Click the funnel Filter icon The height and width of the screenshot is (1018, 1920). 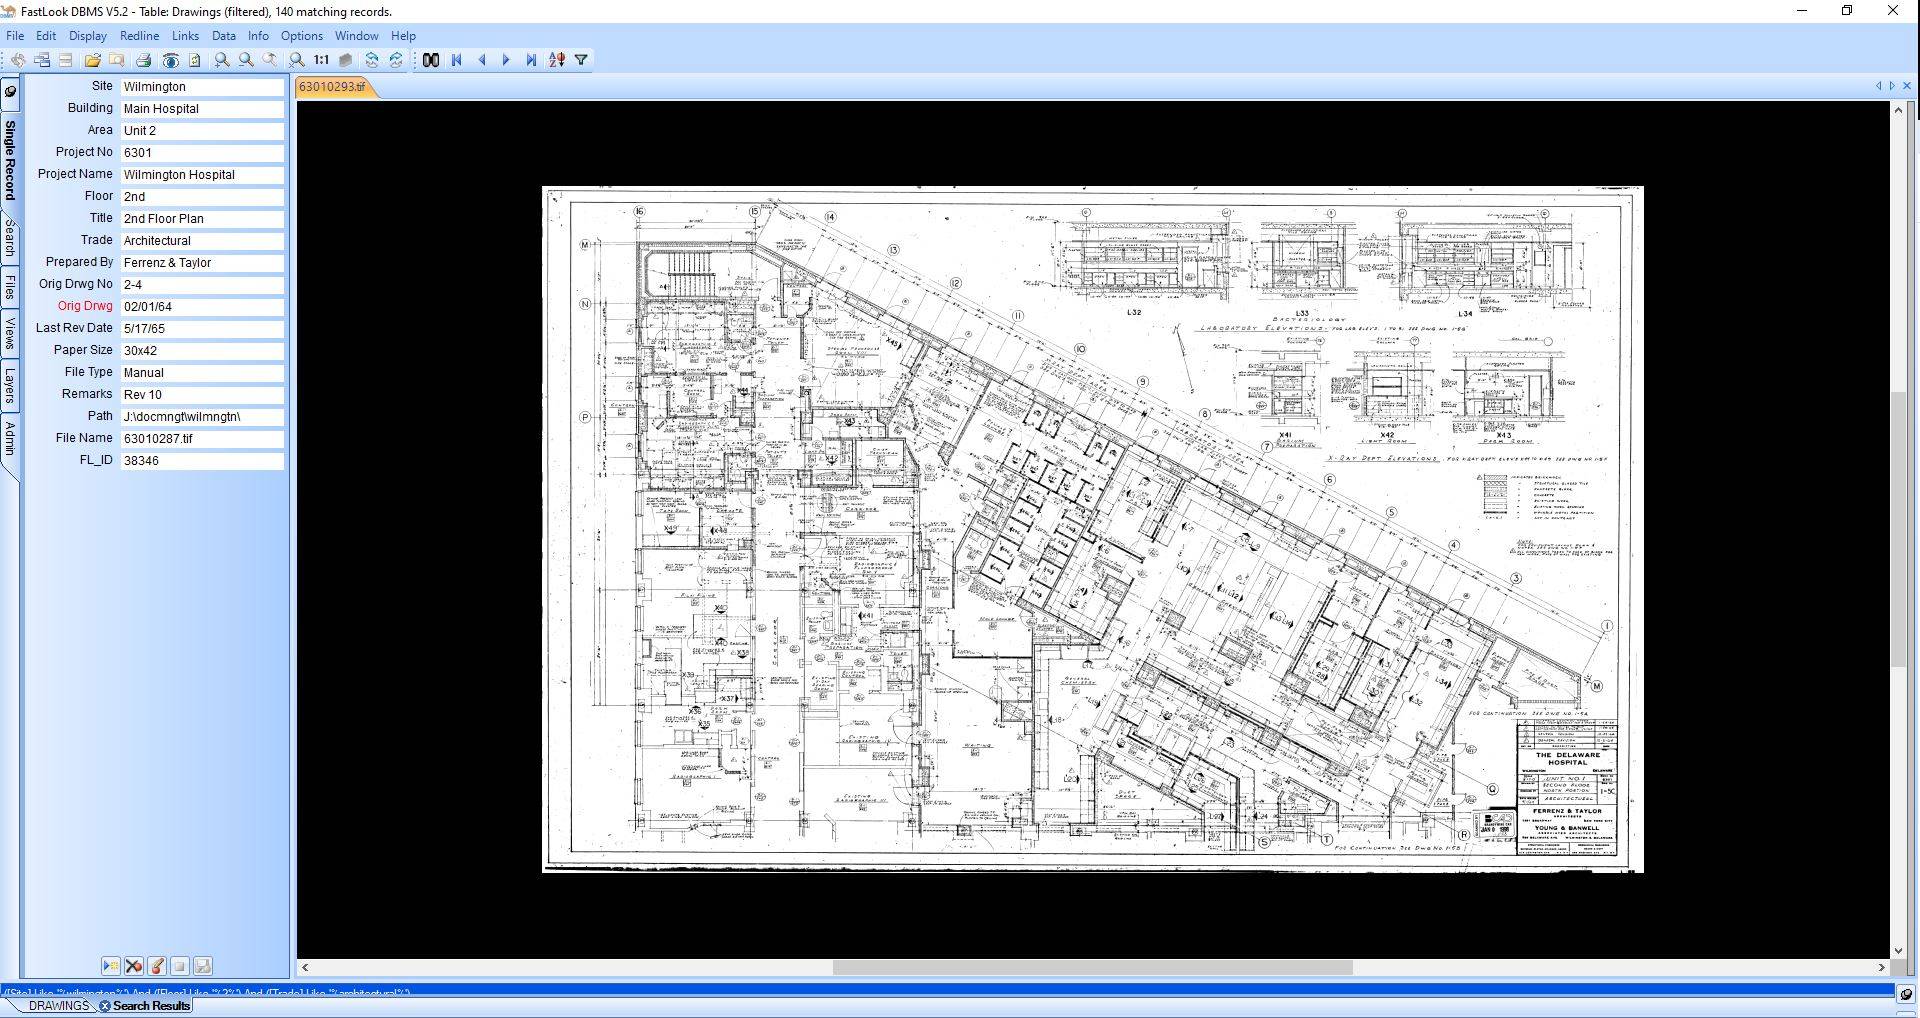581,60
